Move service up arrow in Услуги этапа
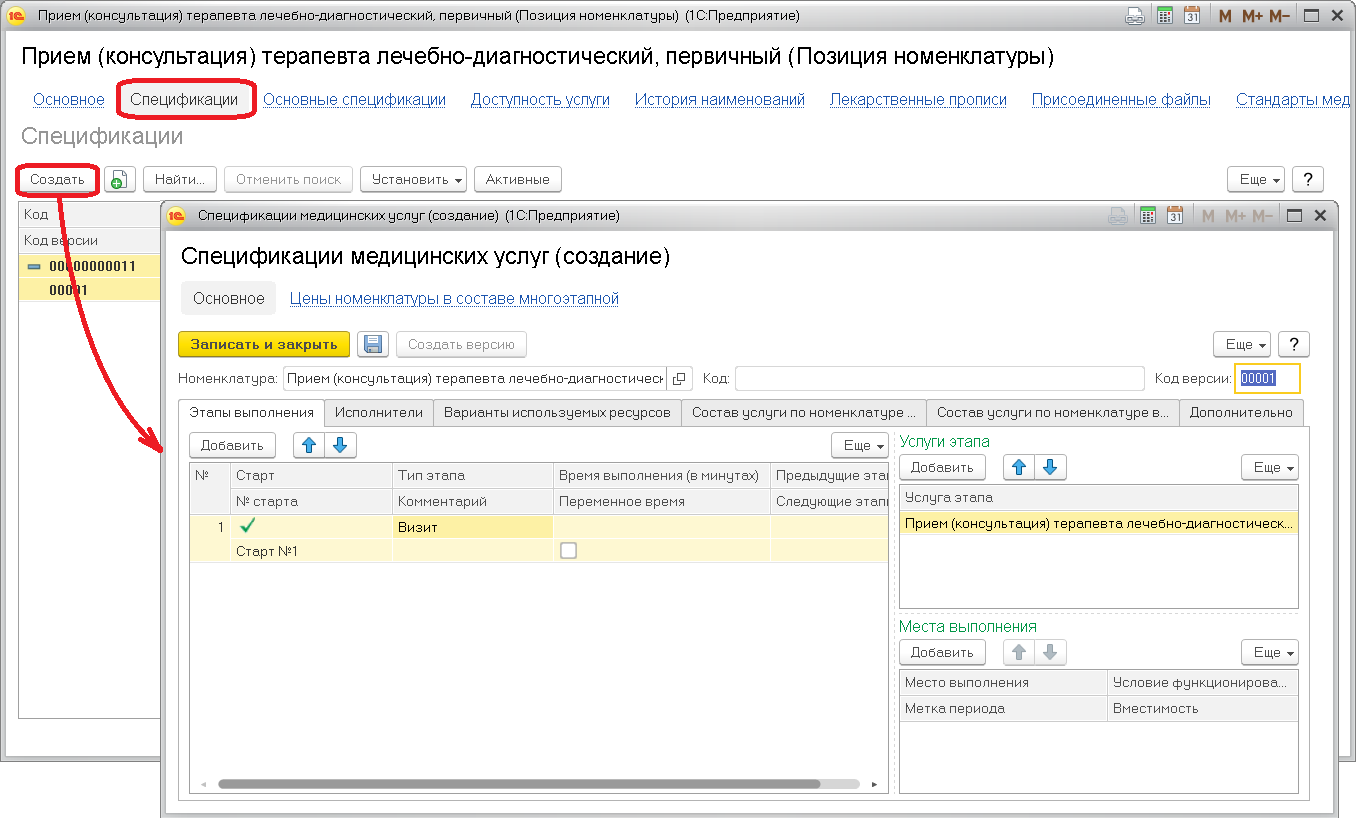 1019,467
